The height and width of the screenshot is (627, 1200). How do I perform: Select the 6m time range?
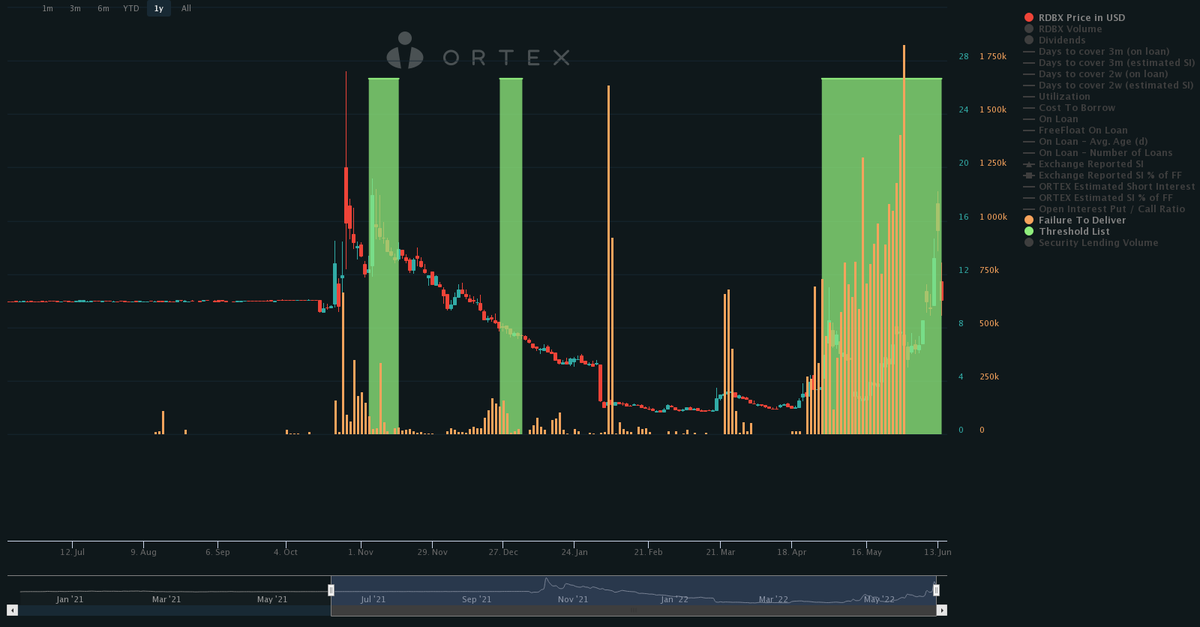103,8
